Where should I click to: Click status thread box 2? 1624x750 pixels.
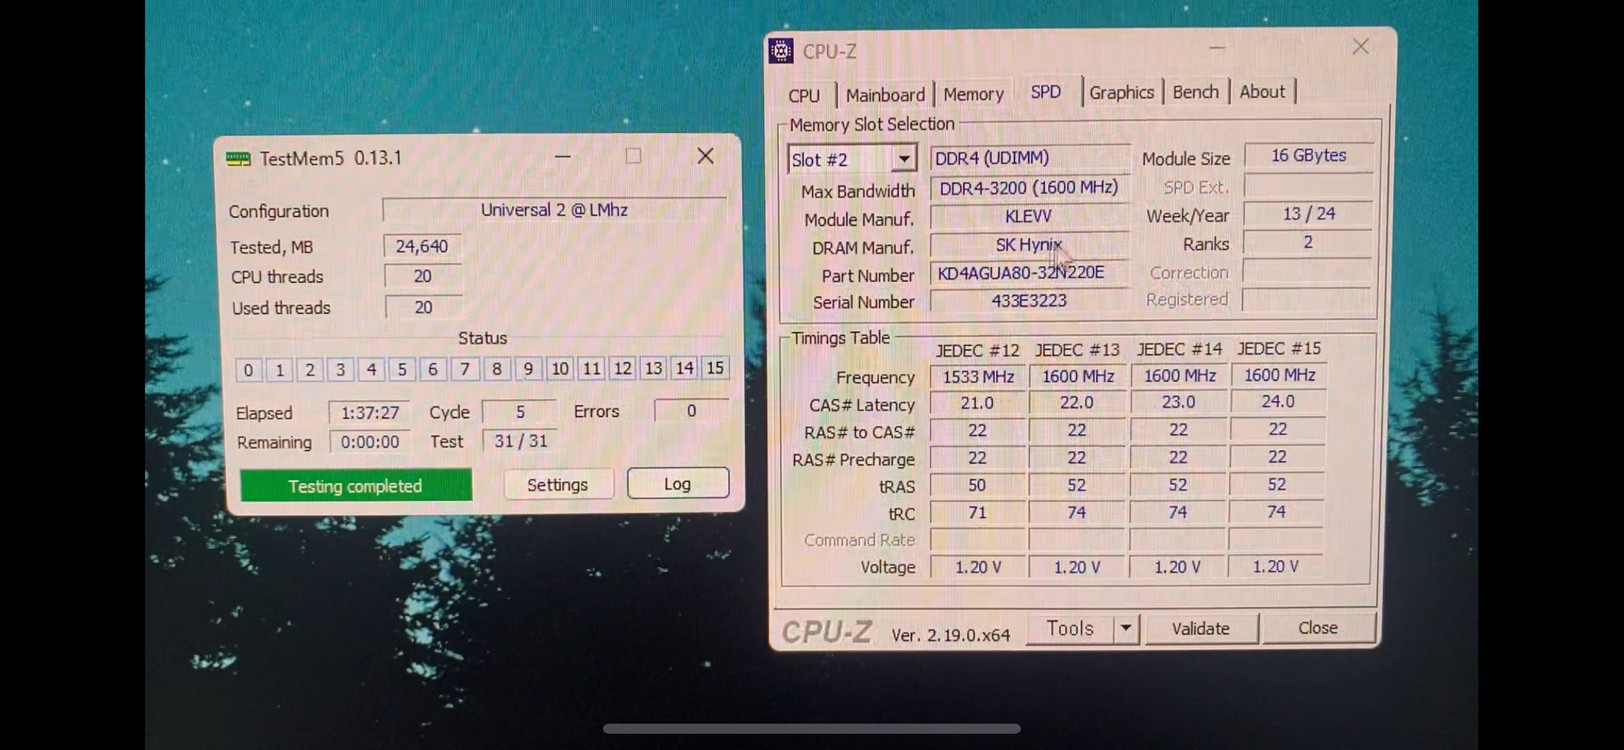tap(310, 370)
